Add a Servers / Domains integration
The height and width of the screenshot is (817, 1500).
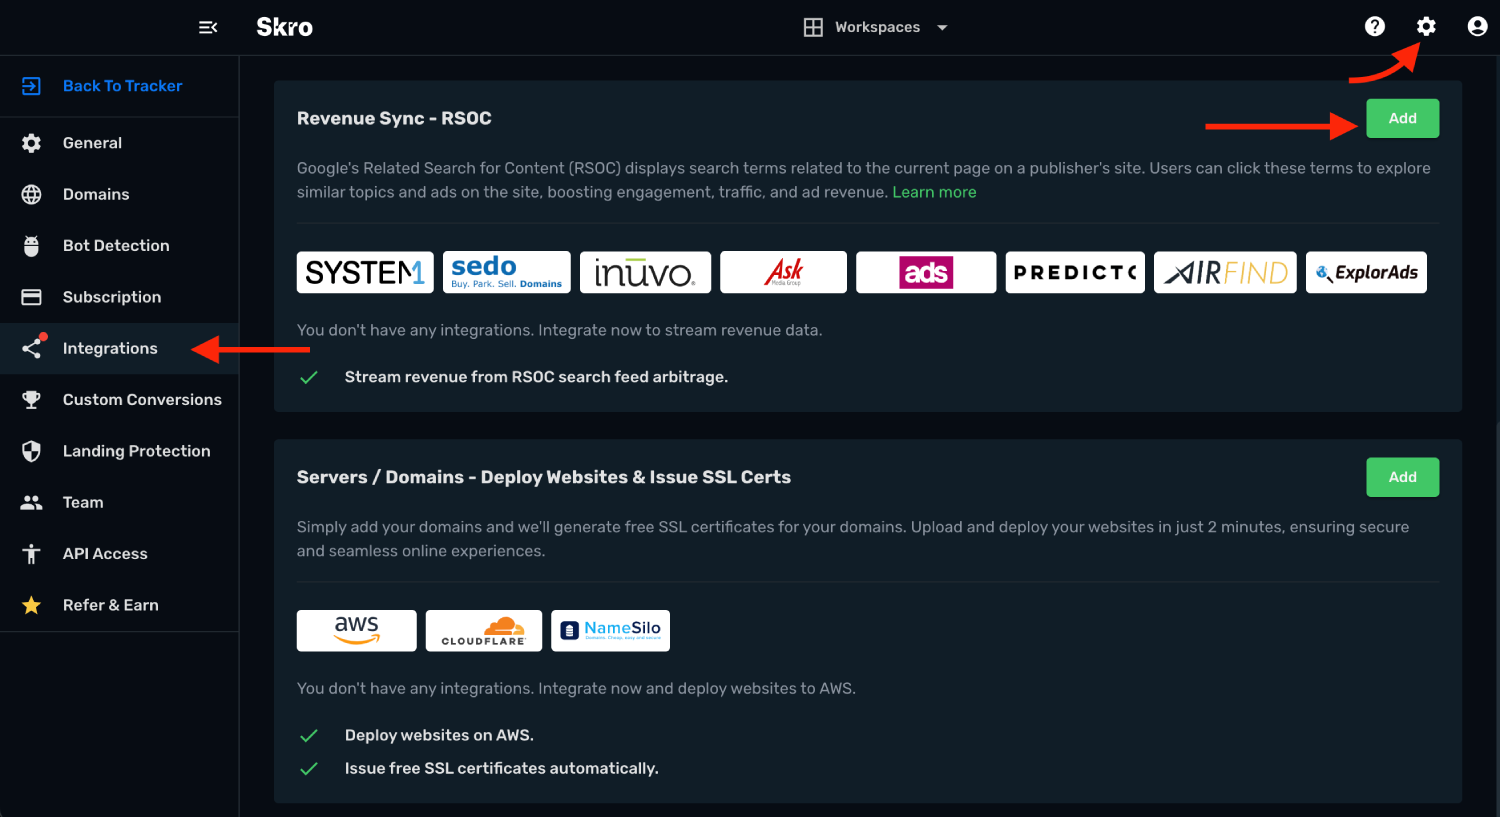click(1403, 477)
